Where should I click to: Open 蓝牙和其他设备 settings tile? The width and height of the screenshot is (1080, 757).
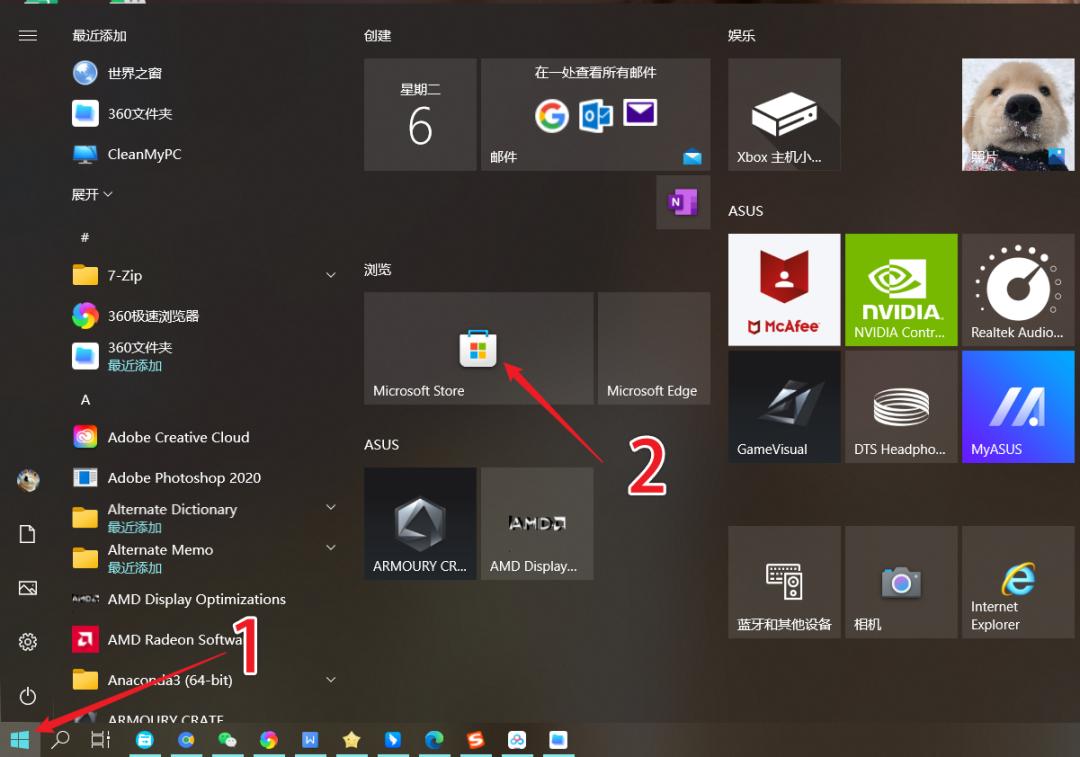click(x=784, y=582)
